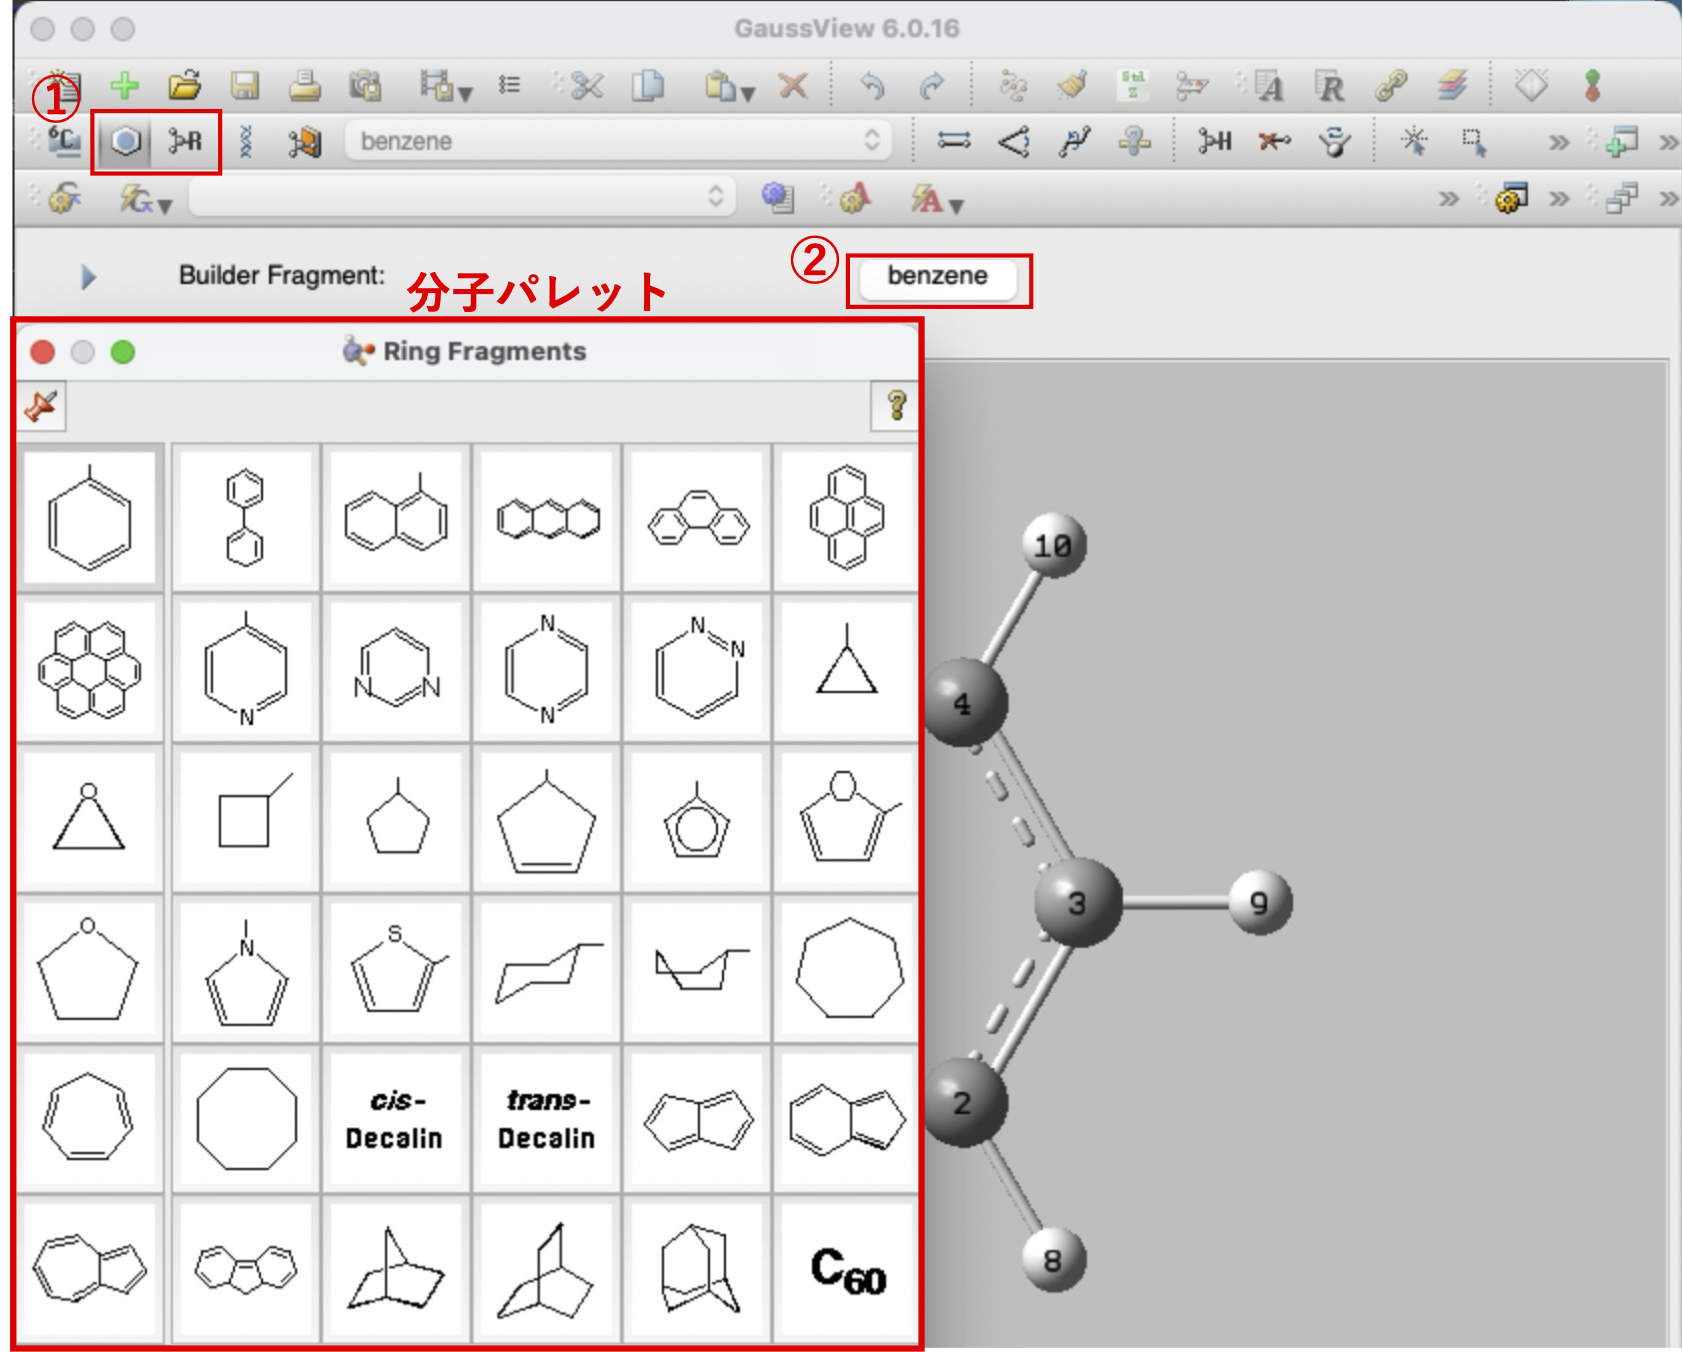
Task: Select the cyclopropane ring fragment
Action: click(847, 669)
